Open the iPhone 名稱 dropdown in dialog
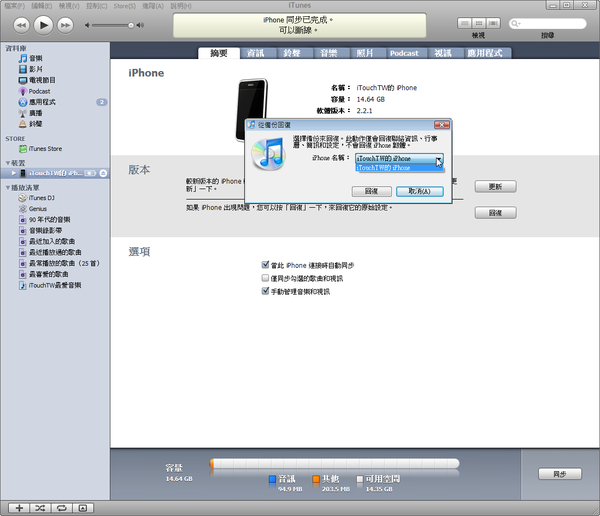The height and width of the screenshot is (516, 600). (399, 158)
